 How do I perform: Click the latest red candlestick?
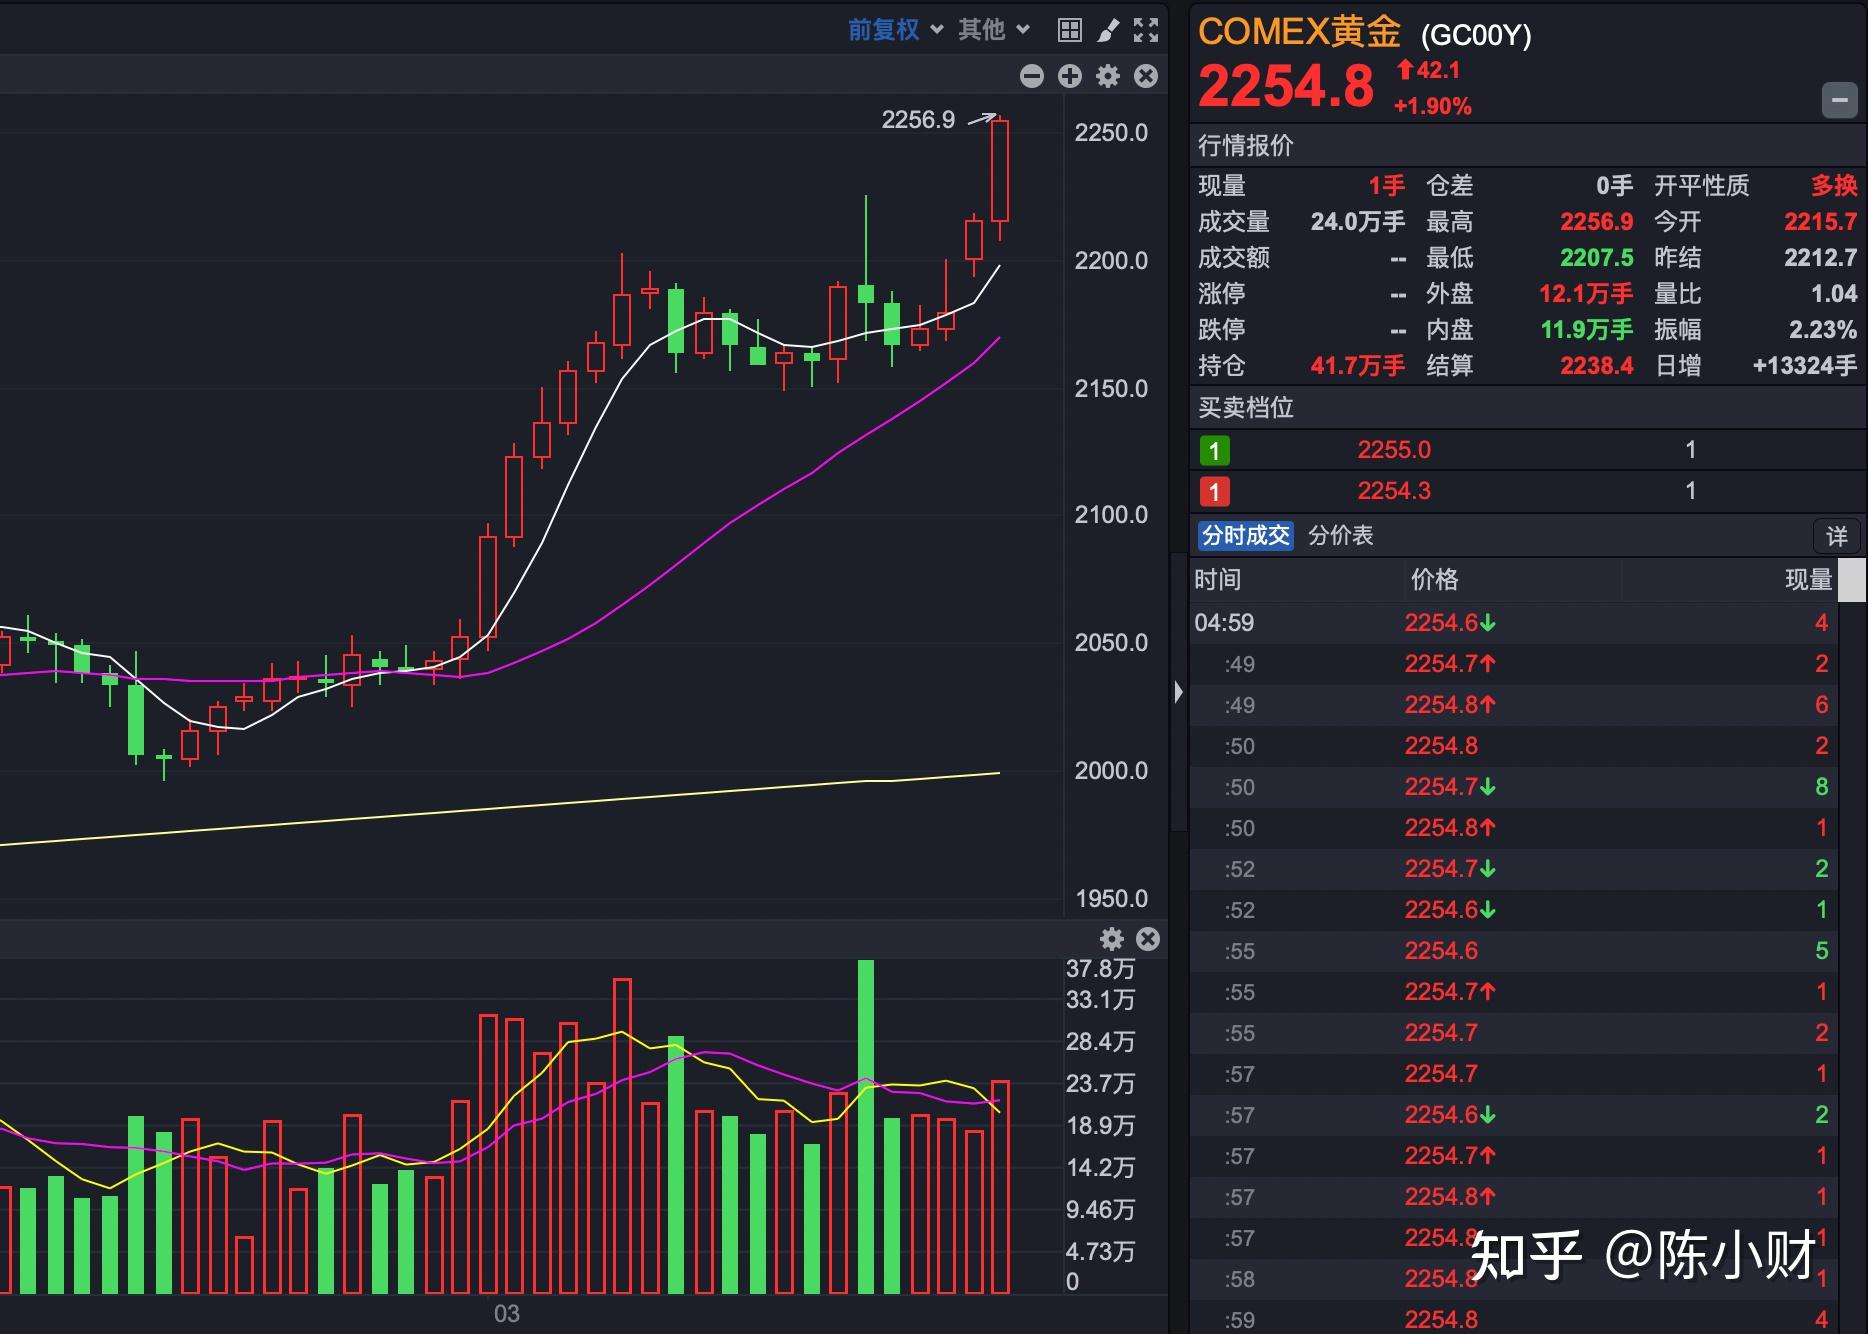[x=1000, y=171]
